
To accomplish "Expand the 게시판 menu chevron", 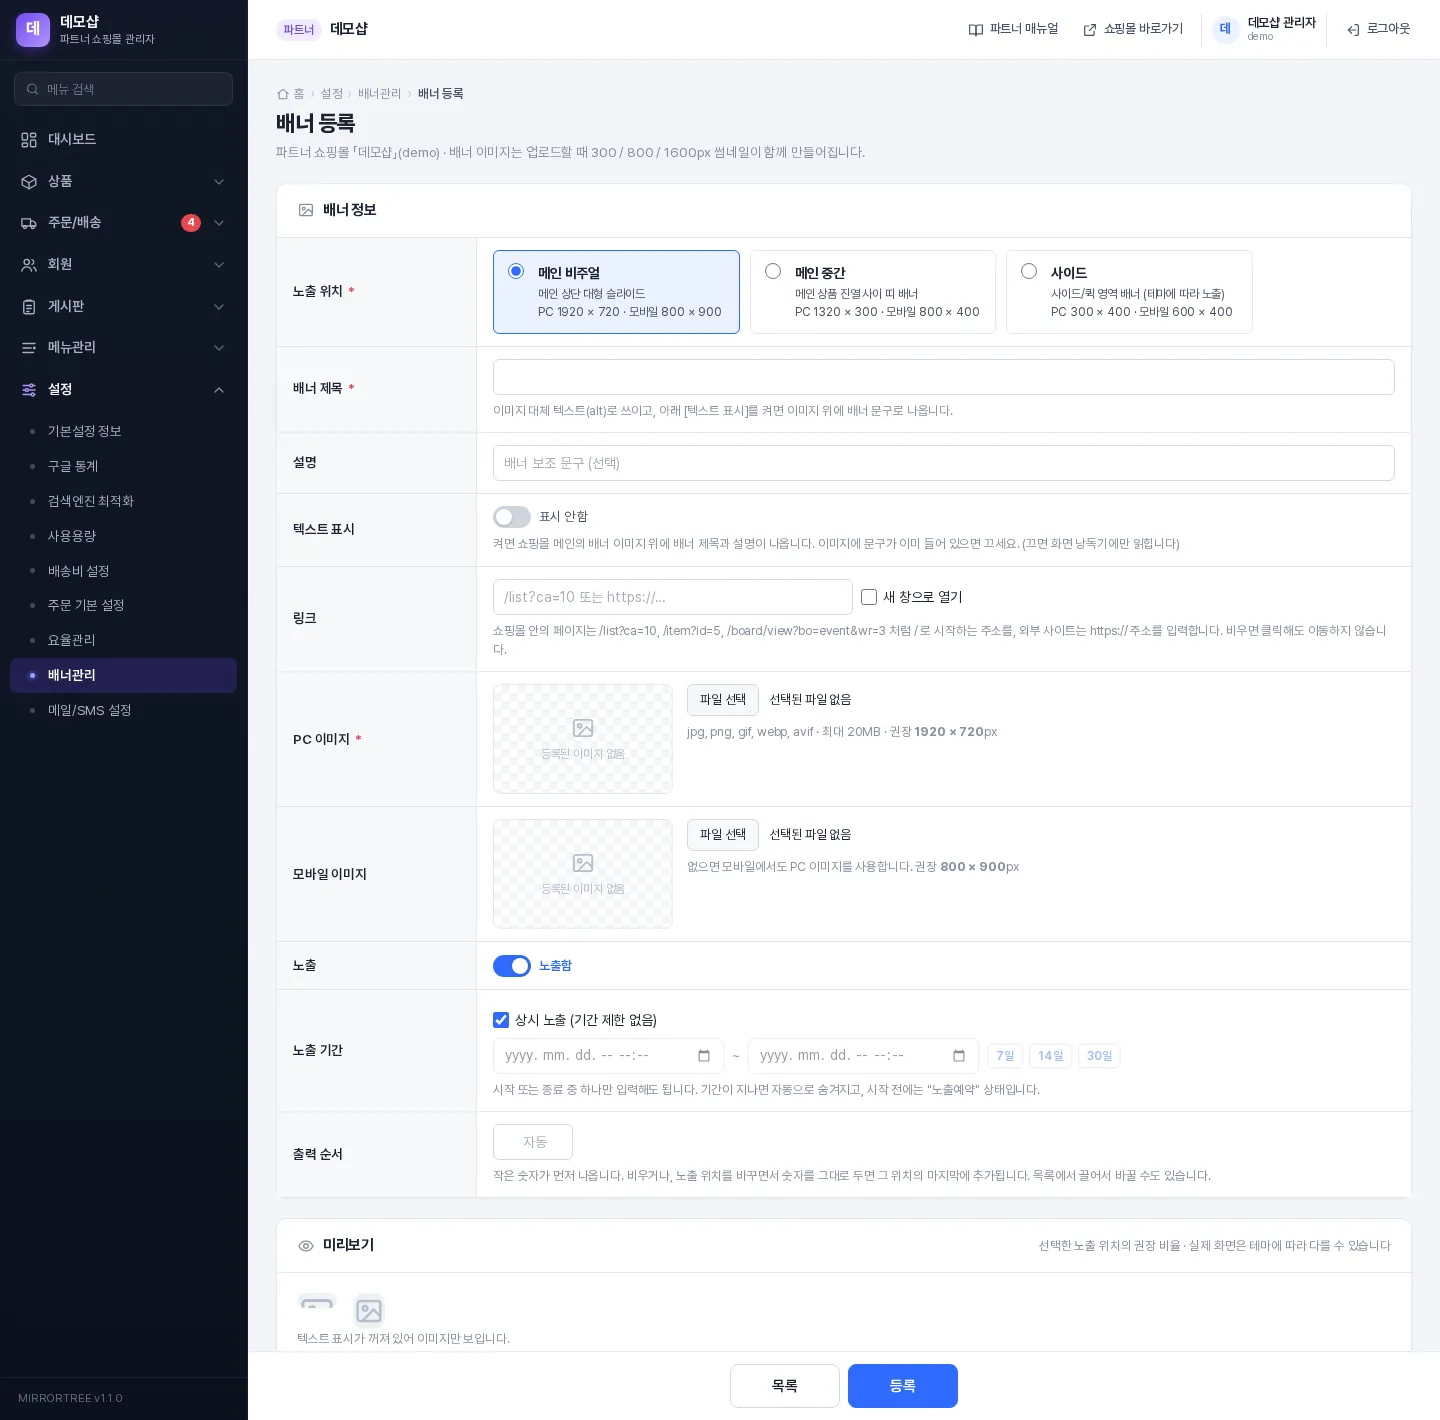I will 219,307.
